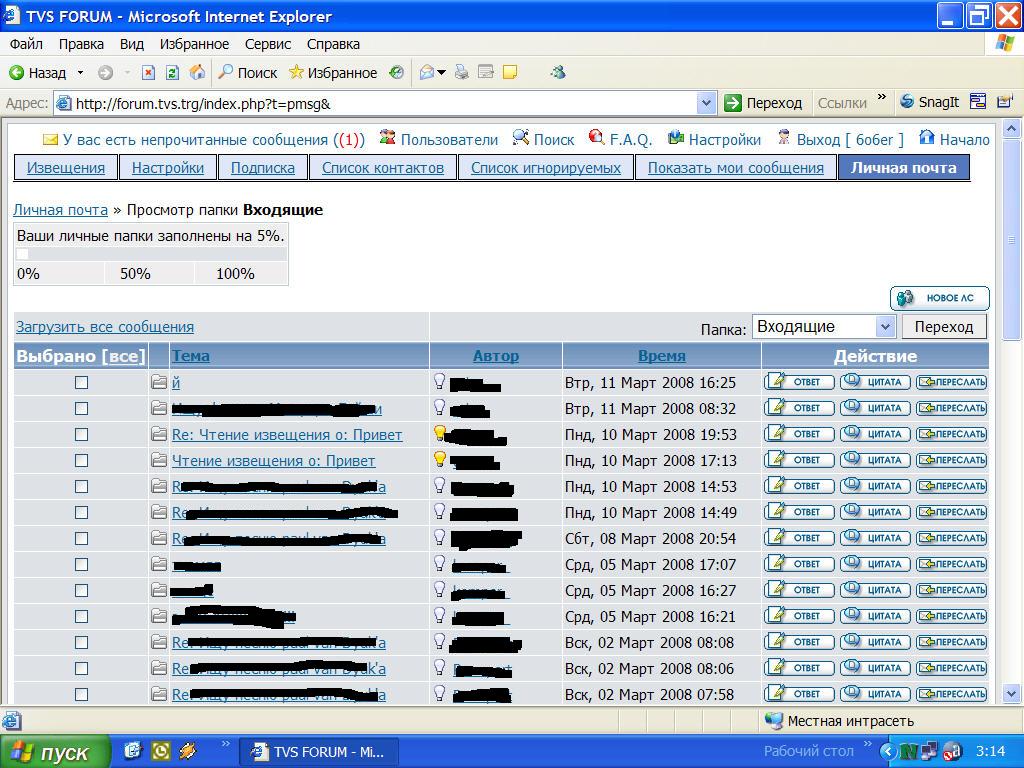Click the Home icon in IE toolbar
Screen dimensions: 1024x768
pyautogui.click(x=197, y=72)
